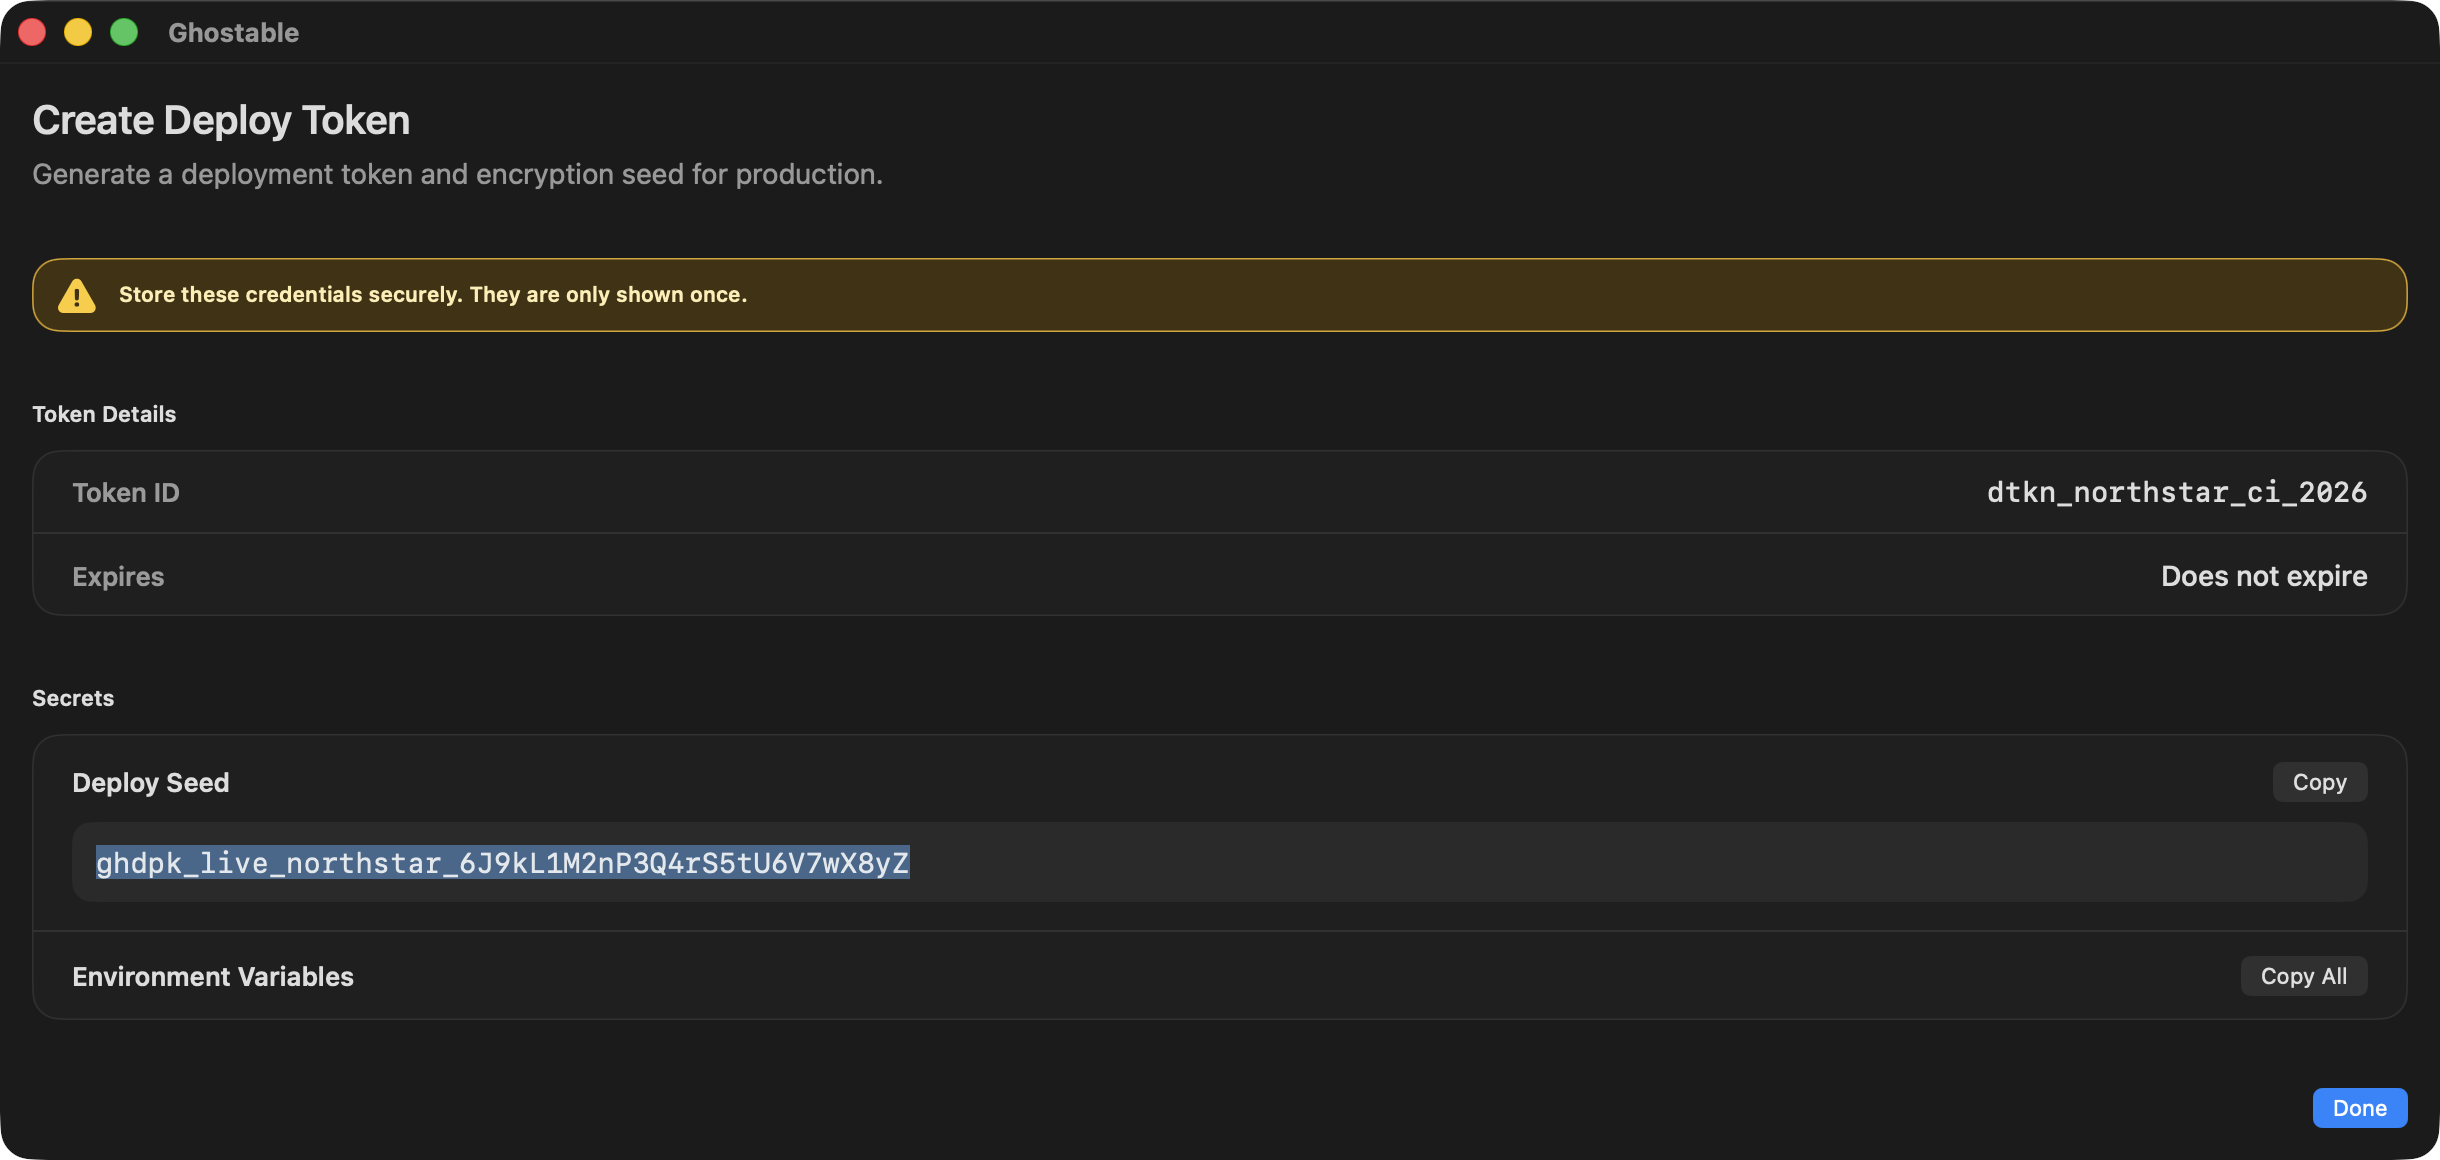Select the Create Deploy Token heading
The height and width of the screenshot is (1160, 2440).
[221, 119]
